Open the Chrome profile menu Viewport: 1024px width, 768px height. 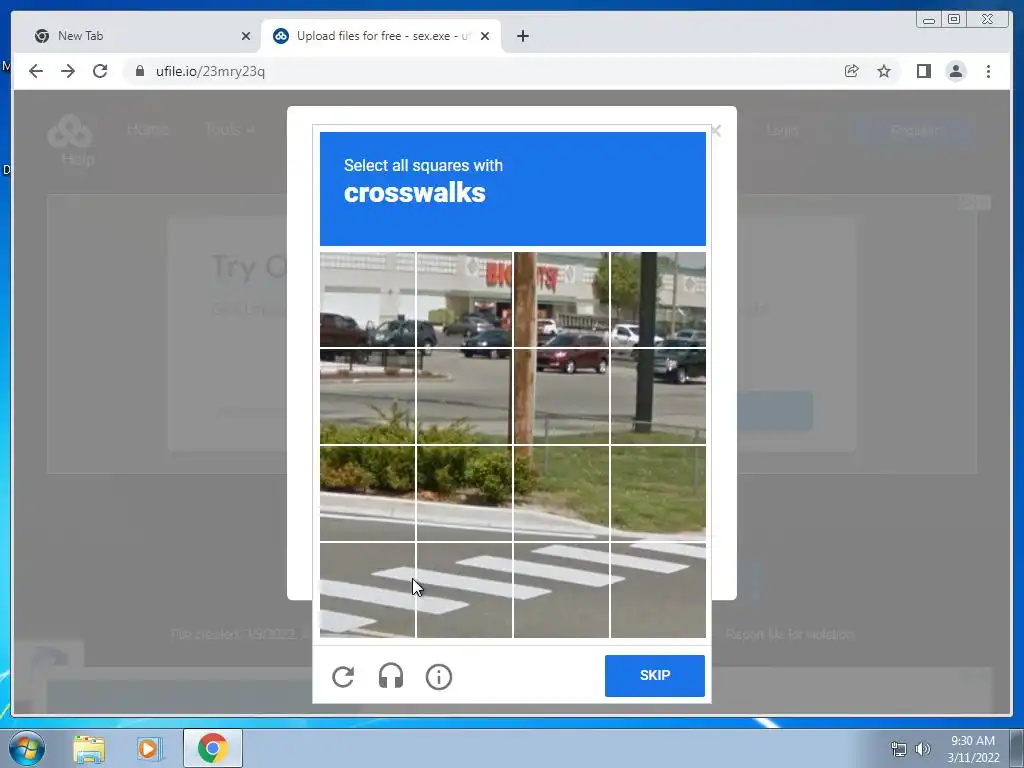click(956, 71)
